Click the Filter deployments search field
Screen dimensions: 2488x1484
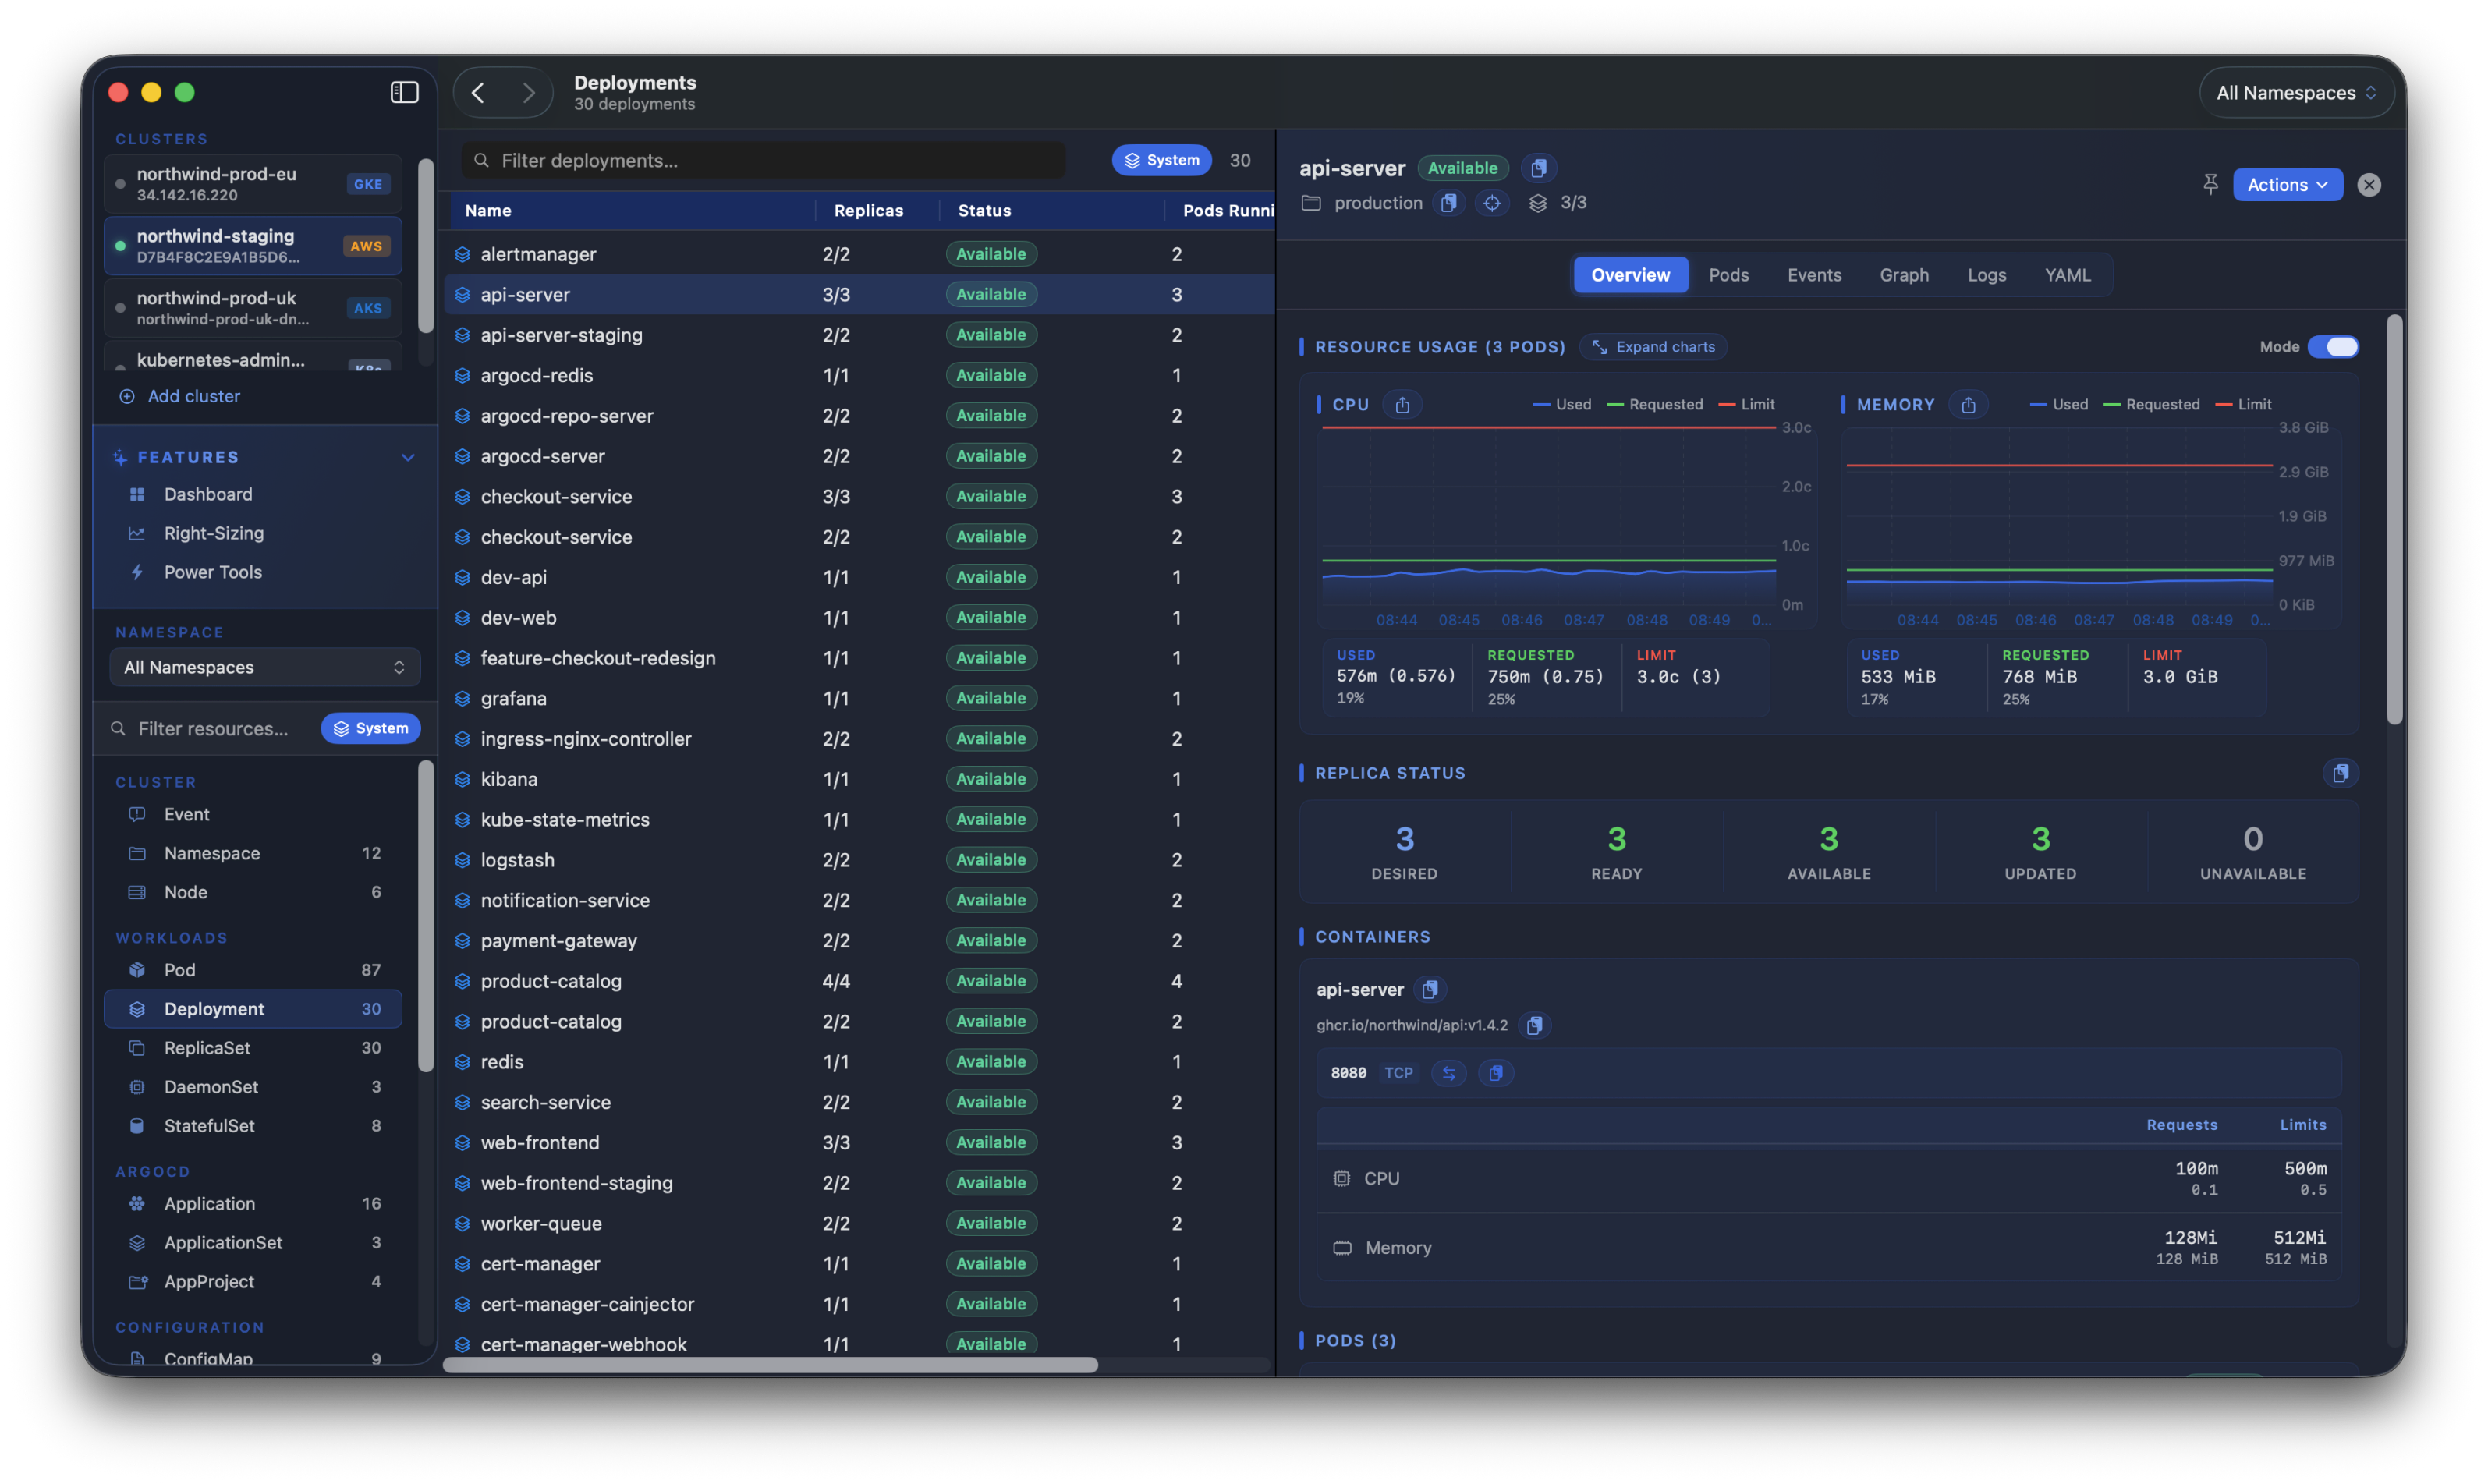tap(763, 160)
